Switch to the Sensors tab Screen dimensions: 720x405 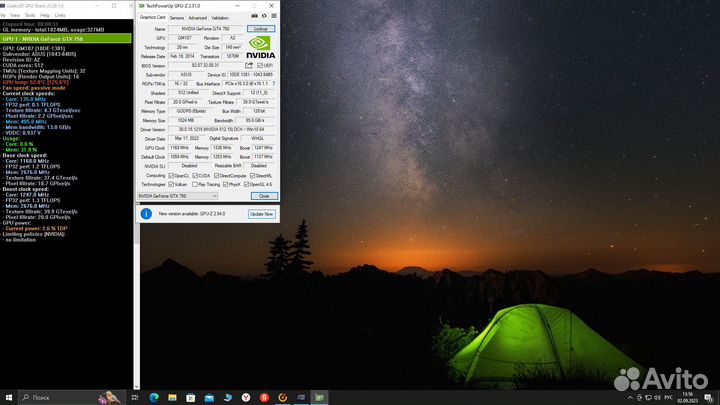coord(176,17)
